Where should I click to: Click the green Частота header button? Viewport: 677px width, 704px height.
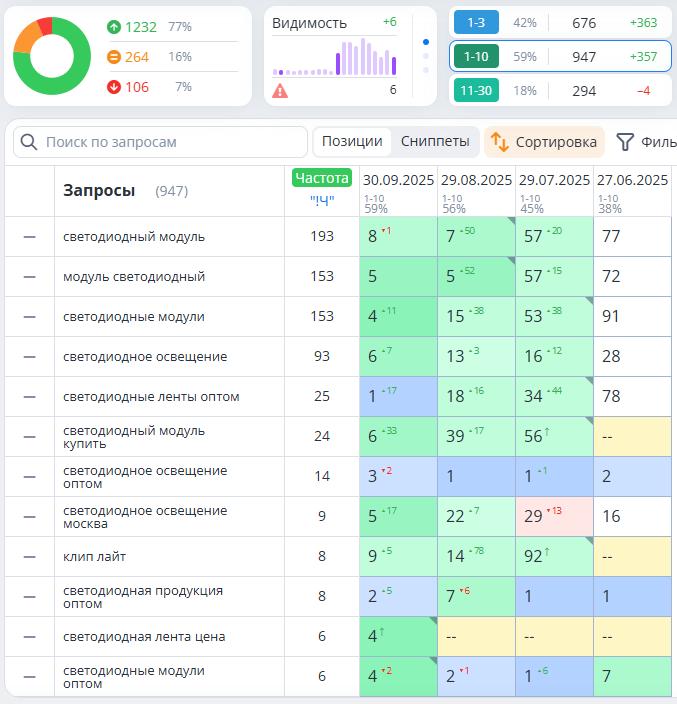point(321,178)
